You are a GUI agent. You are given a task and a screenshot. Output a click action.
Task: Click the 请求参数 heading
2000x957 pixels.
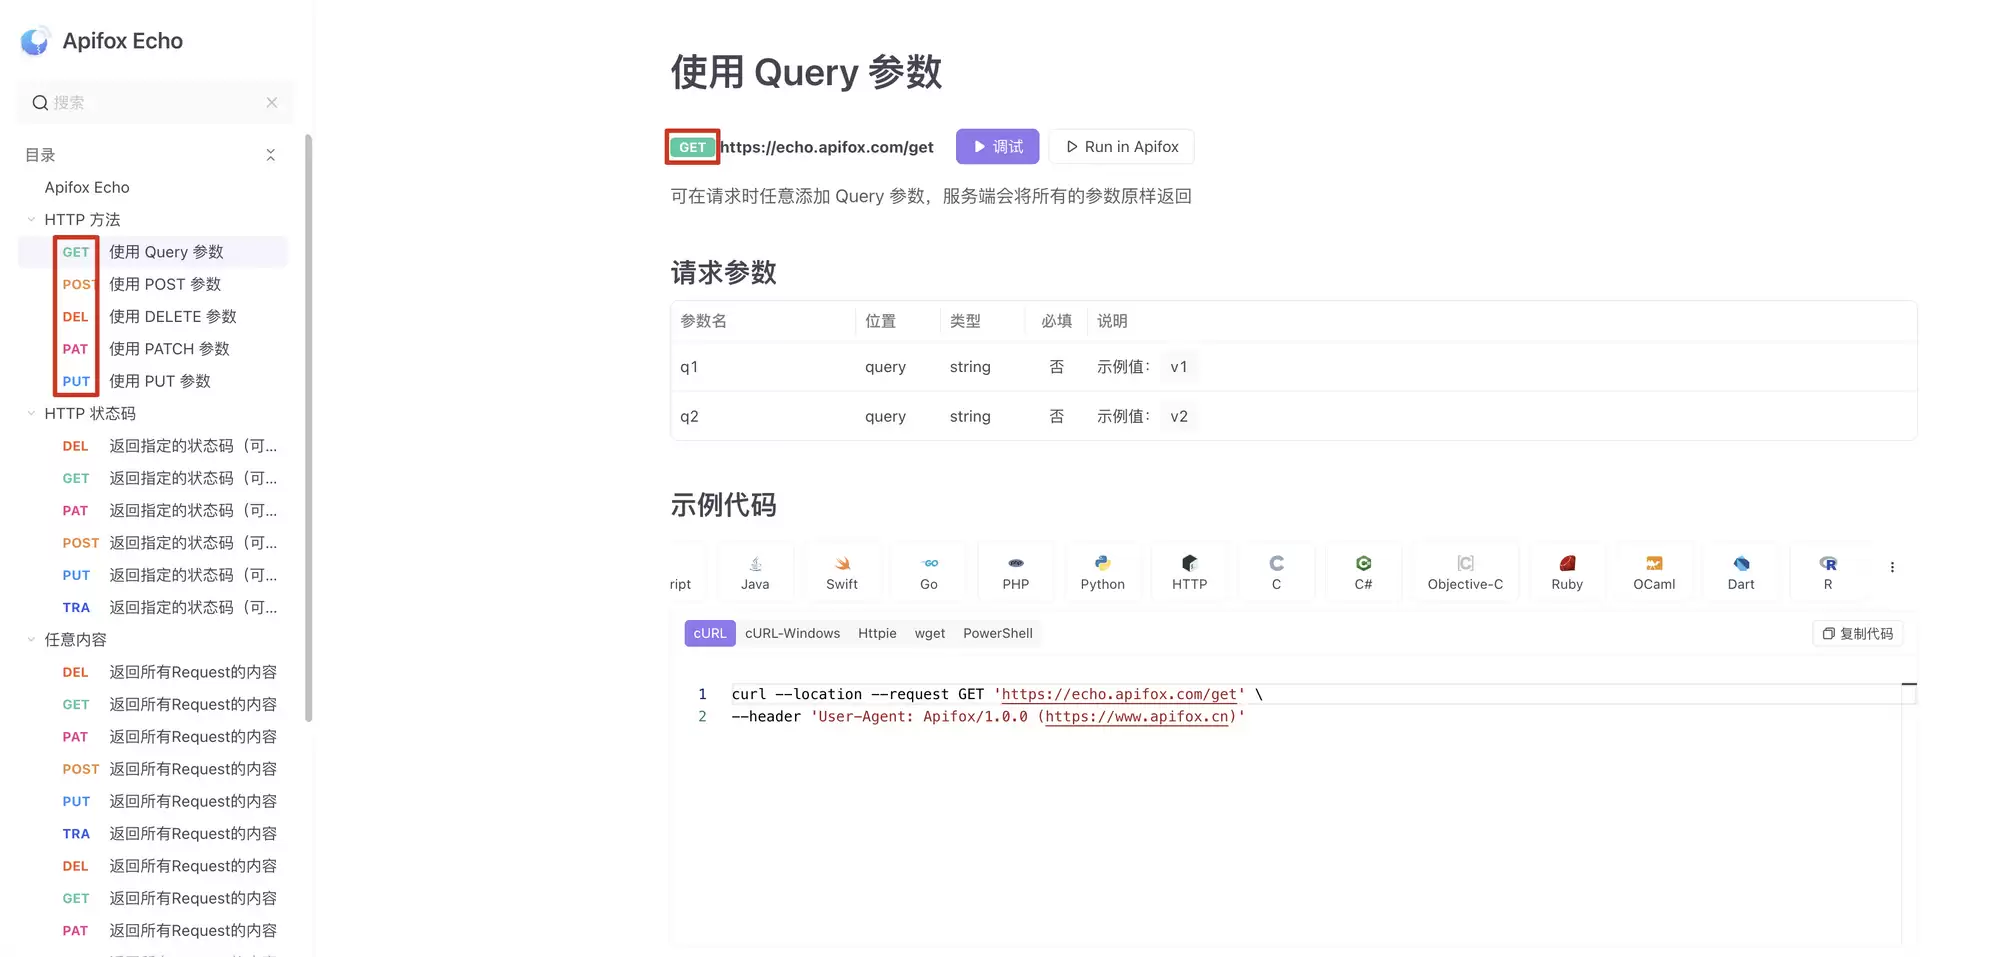723,272
